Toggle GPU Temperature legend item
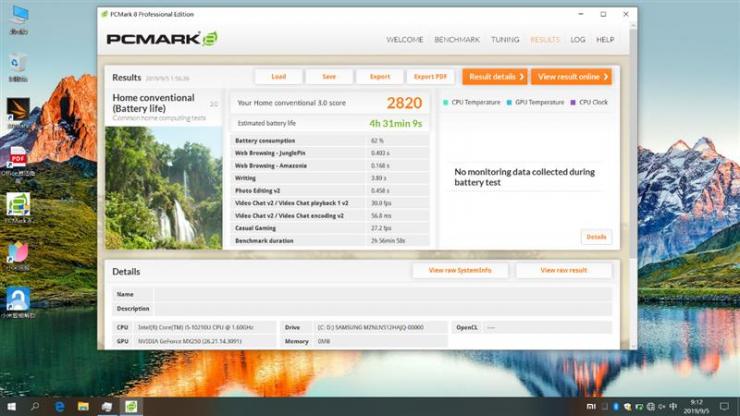Image resolution: width=740 pixels, height=416 pixels. (535, 102)
